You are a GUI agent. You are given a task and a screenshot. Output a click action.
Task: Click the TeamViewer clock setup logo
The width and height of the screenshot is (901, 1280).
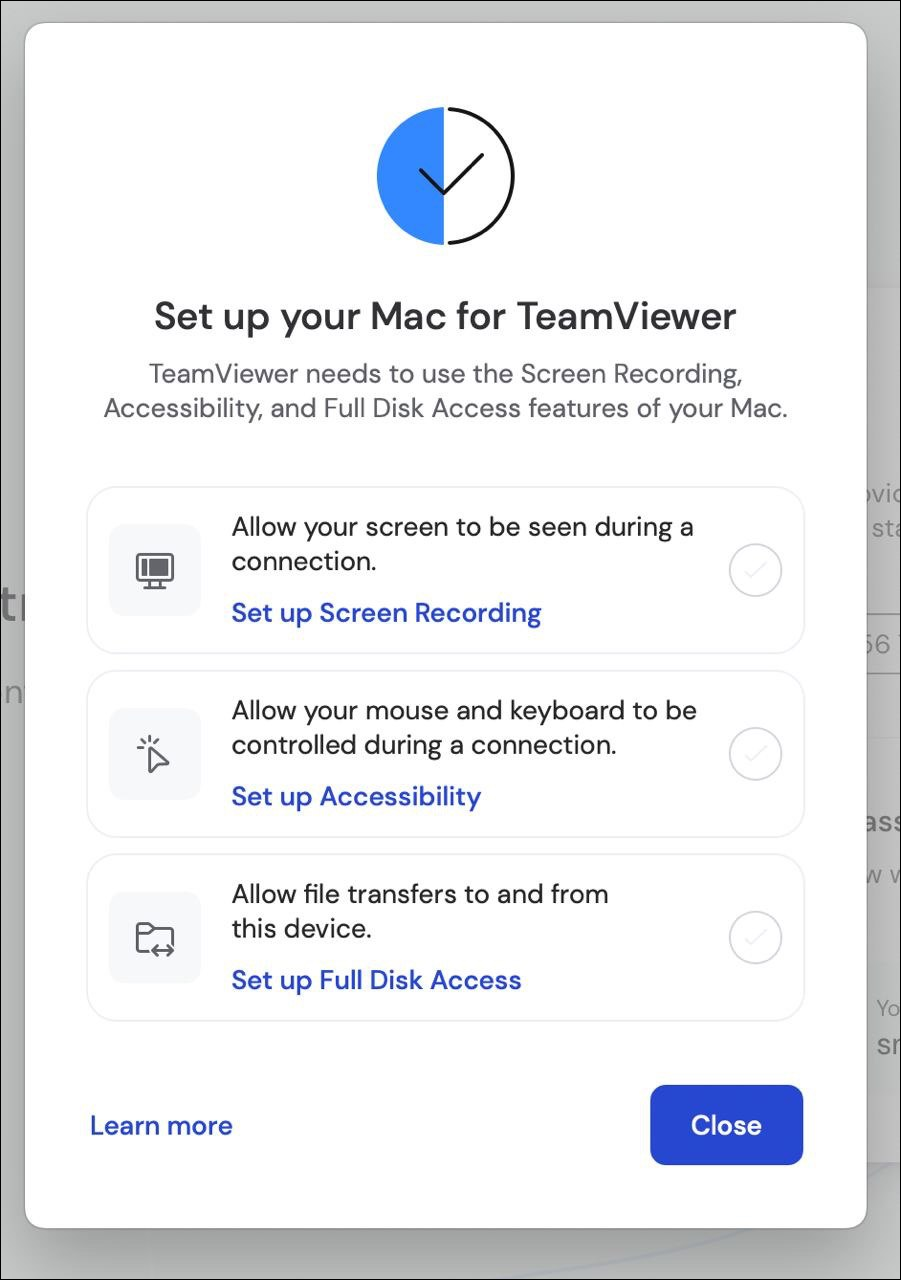coord(445,174)
